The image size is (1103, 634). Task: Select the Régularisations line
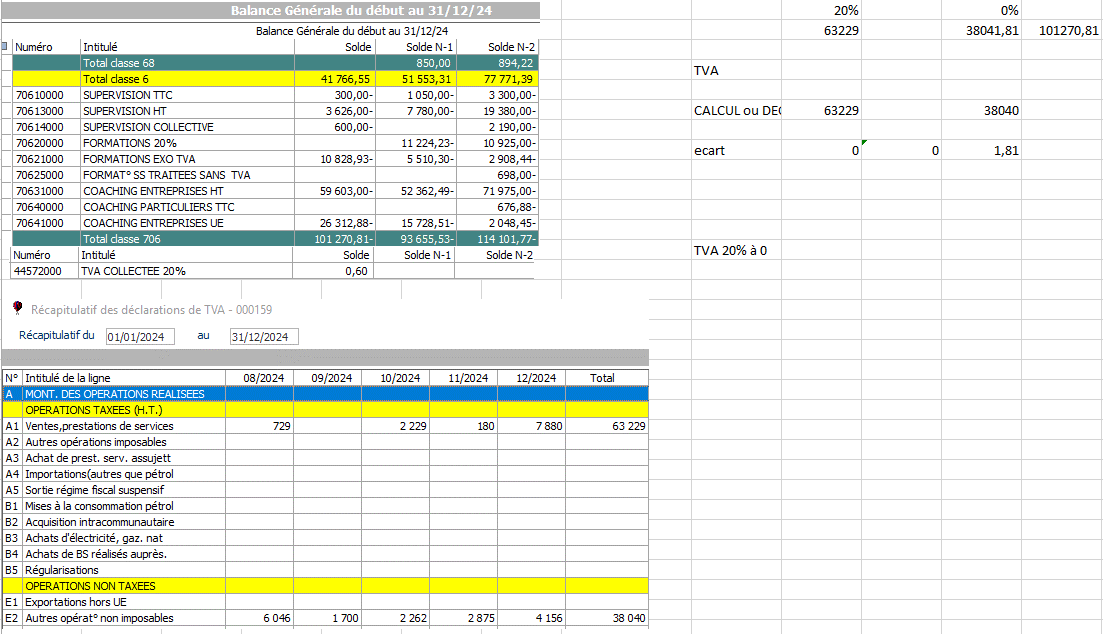[x=325, y=570]
